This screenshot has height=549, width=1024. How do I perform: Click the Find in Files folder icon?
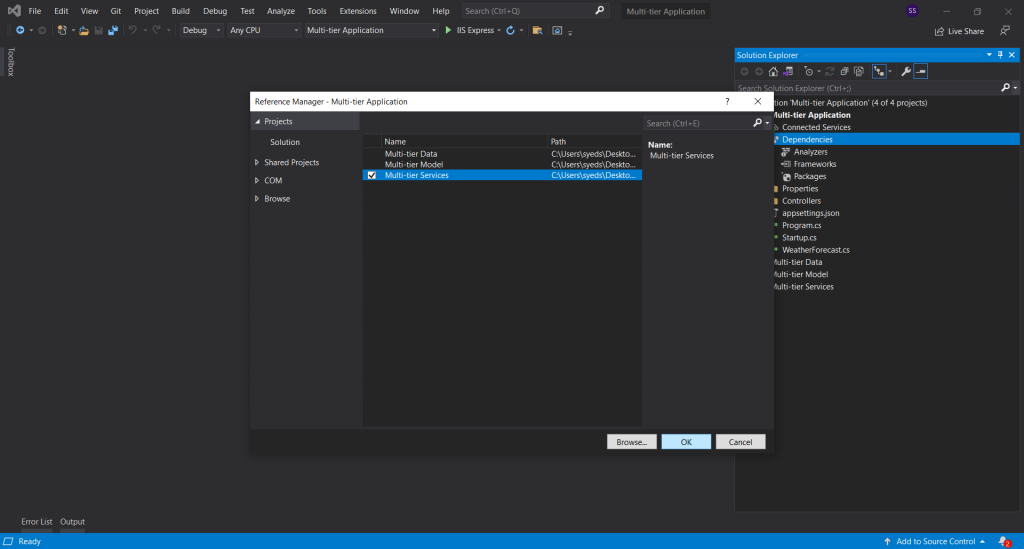(537, 30)
